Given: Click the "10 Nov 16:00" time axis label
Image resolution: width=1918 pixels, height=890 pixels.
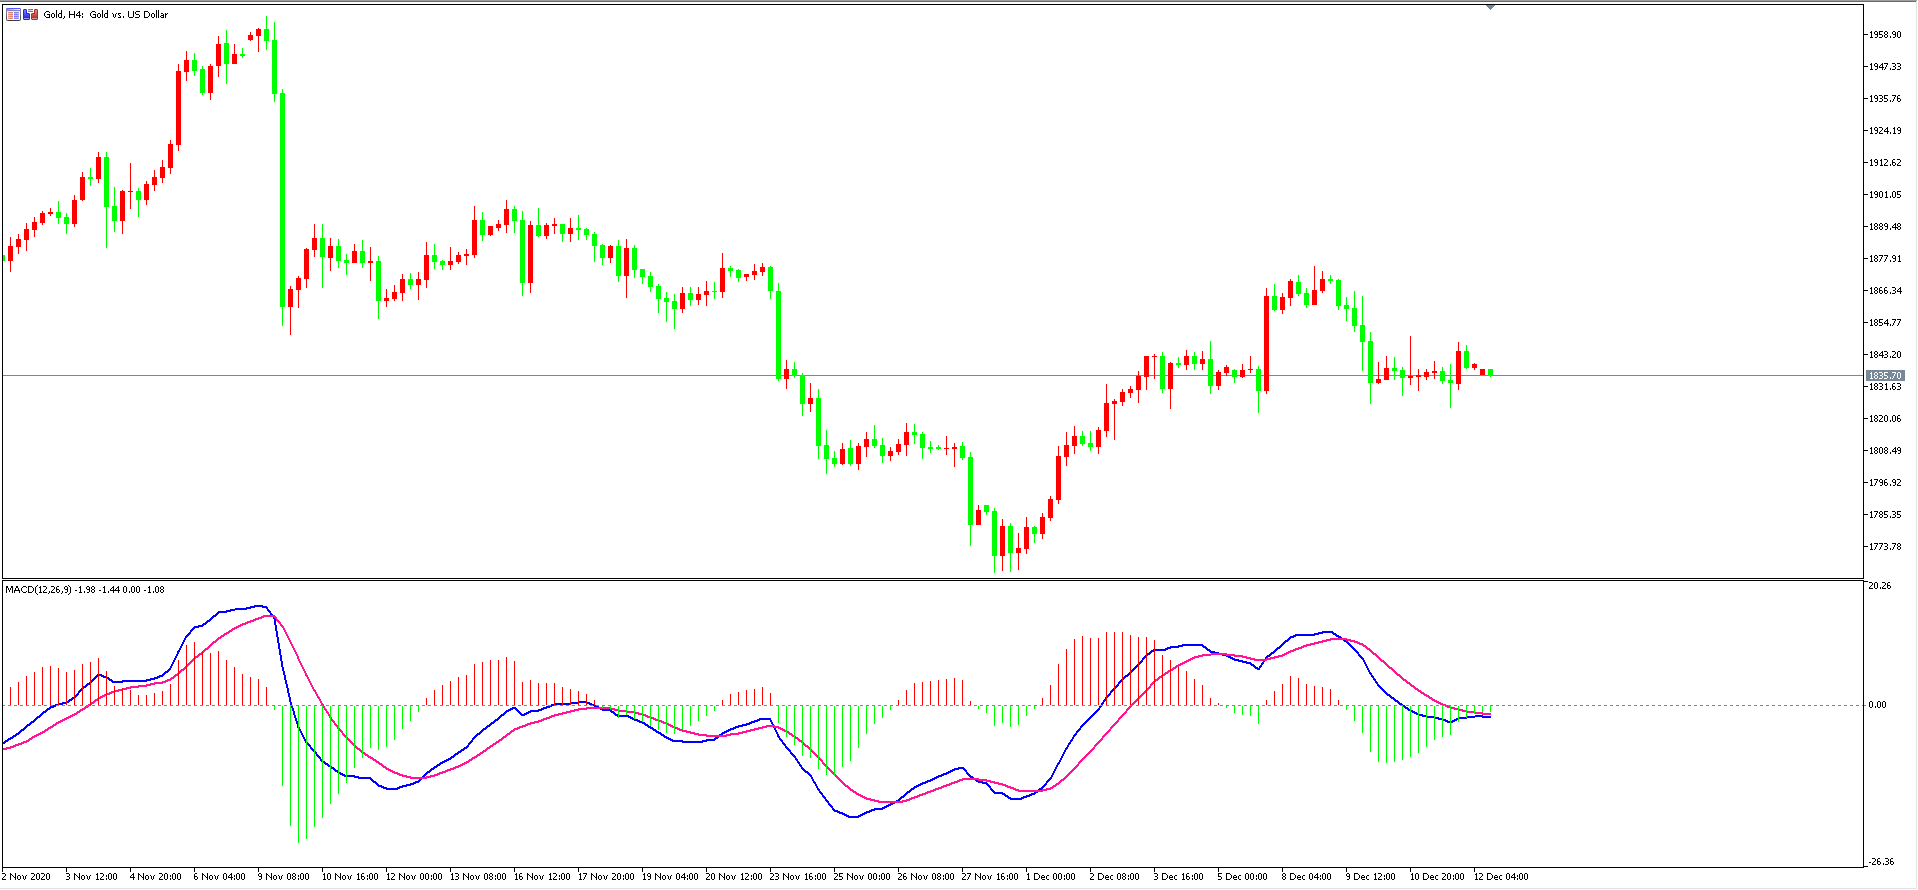Looking at the screenshot, I should (x=350, y=877).
